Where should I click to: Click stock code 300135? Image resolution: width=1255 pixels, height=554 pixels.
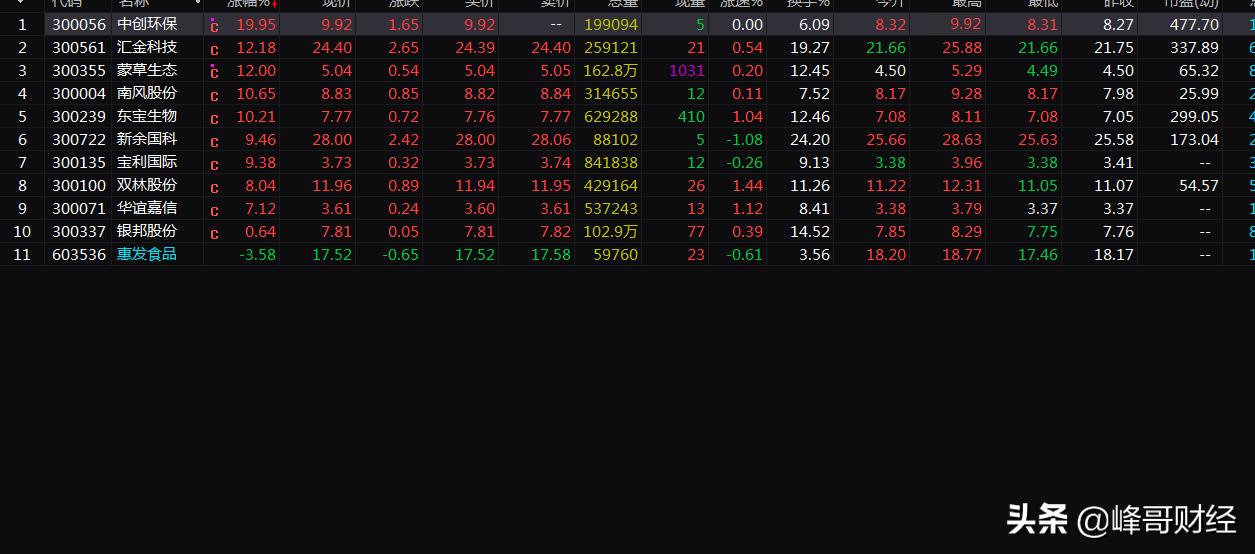tap(79, 162)
